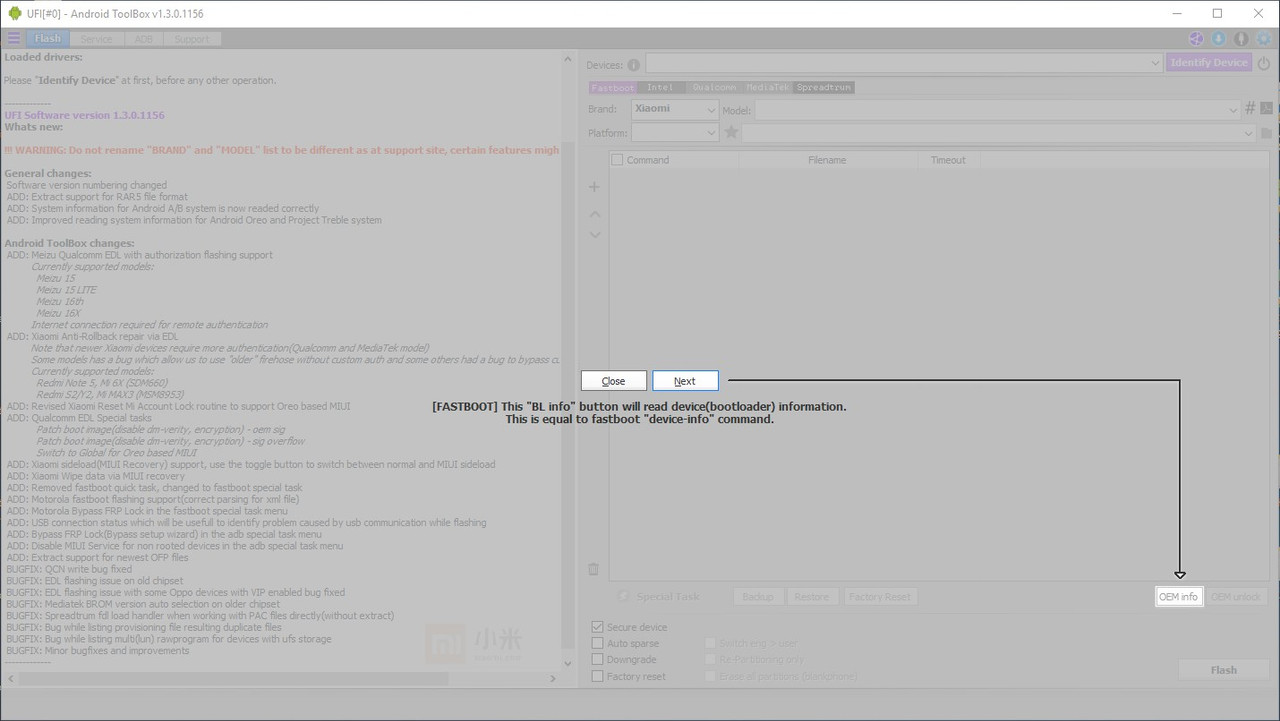Click the browse folder icon
Viewport: 1280px width, 721px height.
tap(1267, 133)
